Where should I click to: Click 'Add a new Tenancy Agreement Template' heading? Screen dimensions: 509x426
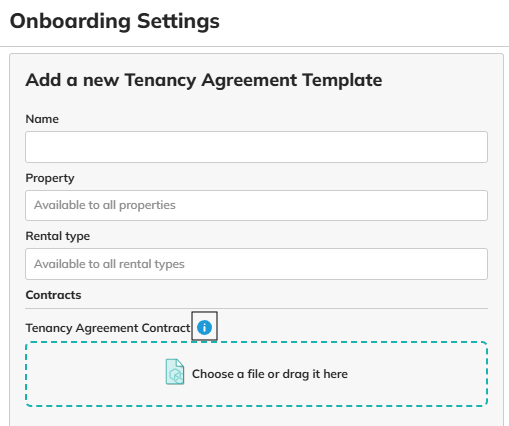204,80
